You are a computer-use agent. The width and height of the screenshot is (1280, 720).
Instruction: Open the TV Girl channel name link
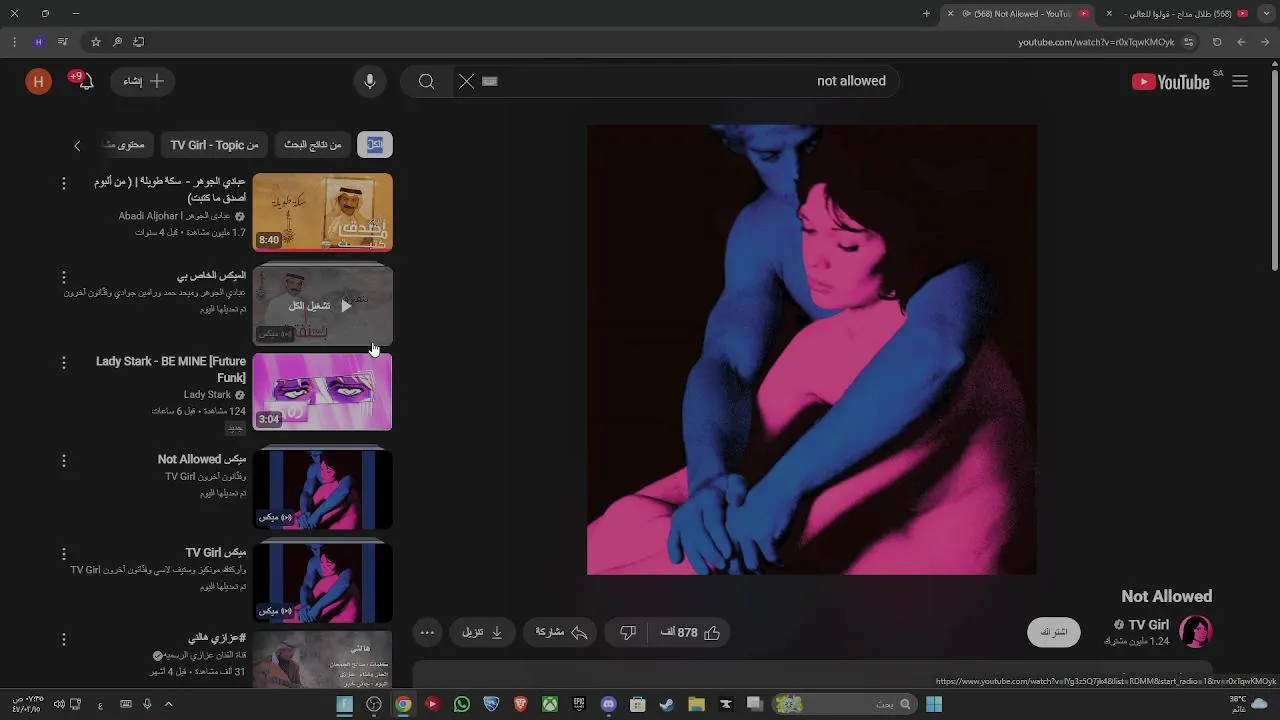coord(1148,625)
